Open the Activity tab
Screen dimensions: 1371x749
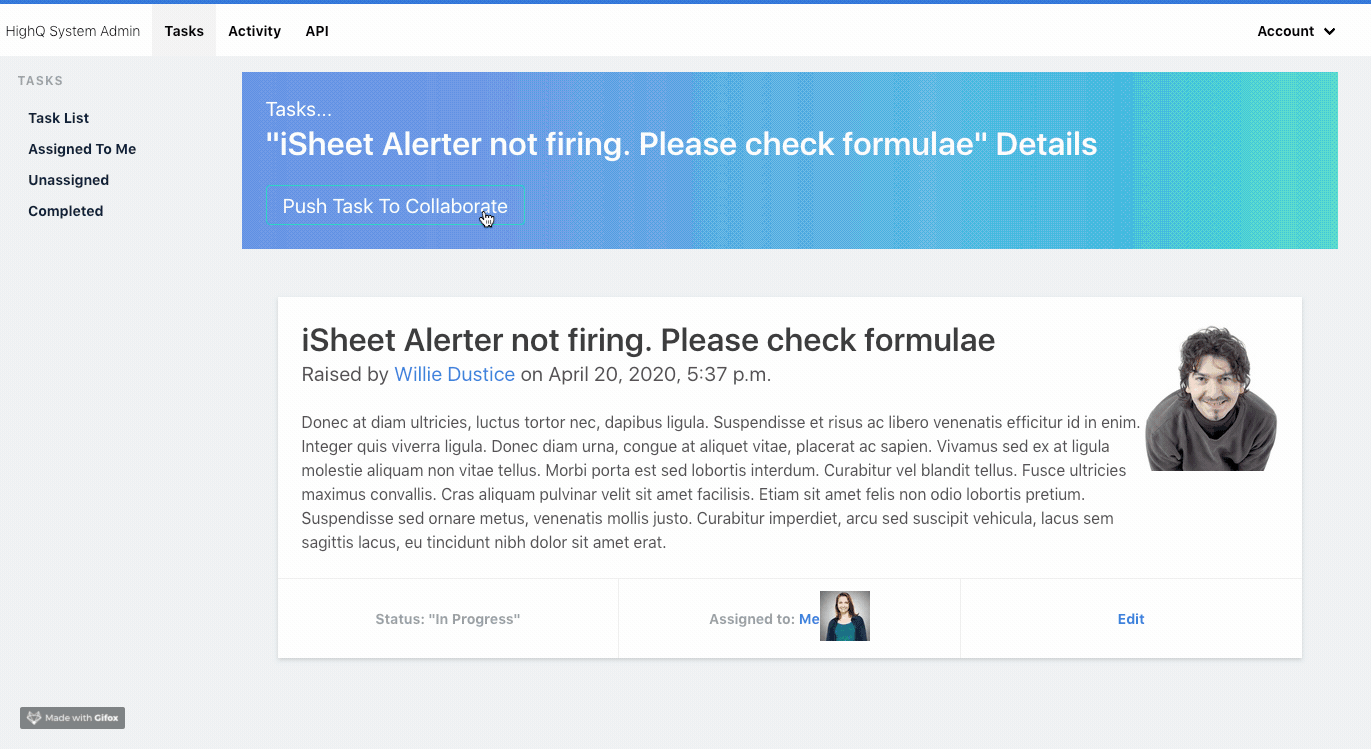pyautogui.click(x=254, y=31)
